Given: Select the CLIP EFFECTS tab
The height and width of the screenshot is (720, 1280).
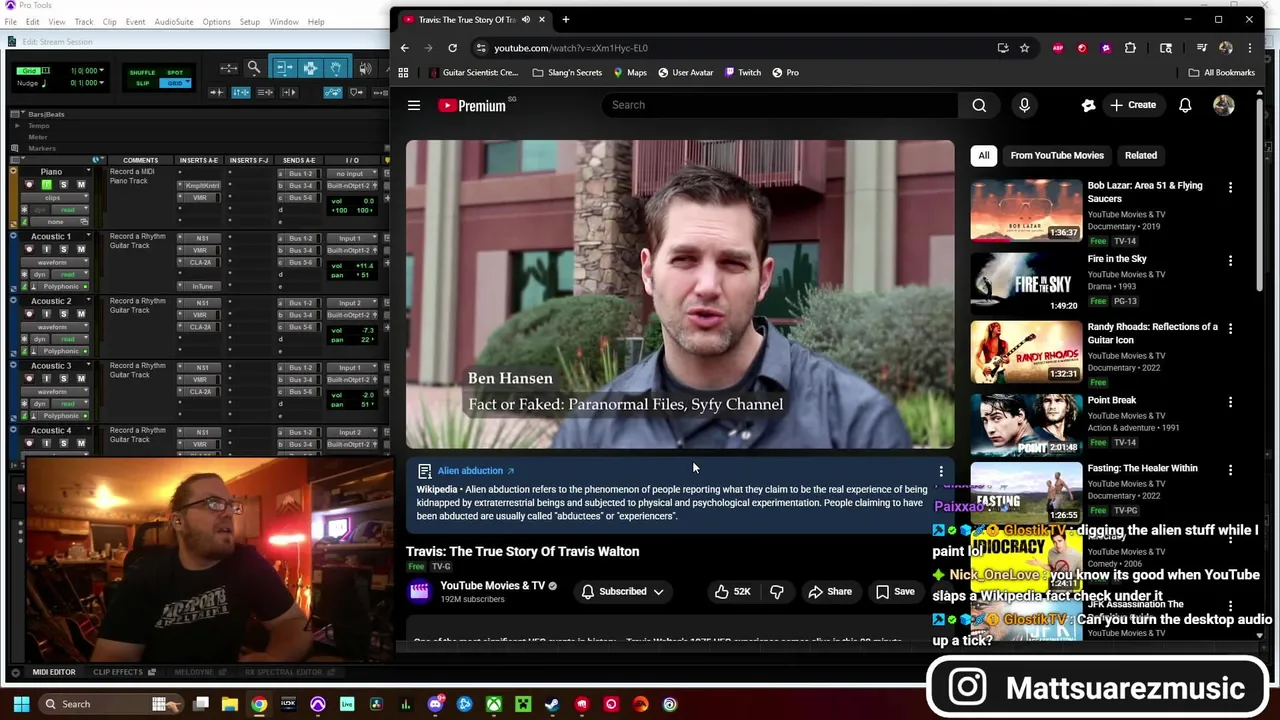Looking at the screenshot, I should [x=118, y=672].
